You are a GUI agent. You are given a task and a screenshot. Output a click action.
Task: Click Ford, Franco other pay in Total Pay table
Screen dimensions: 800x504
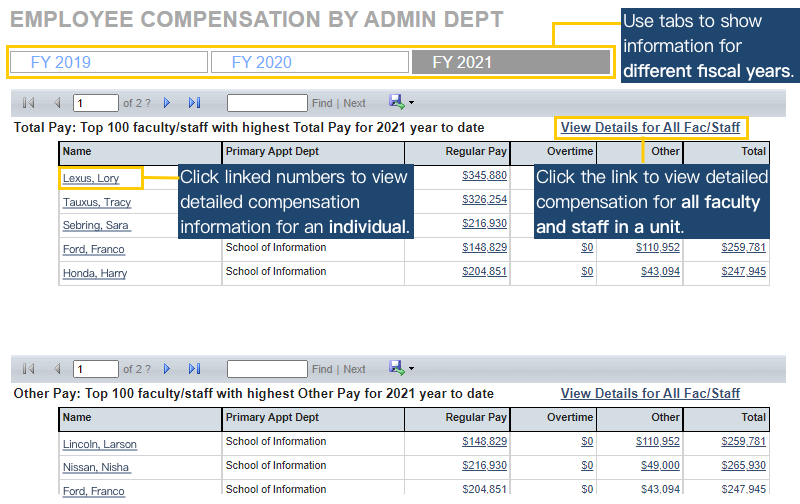658,247
